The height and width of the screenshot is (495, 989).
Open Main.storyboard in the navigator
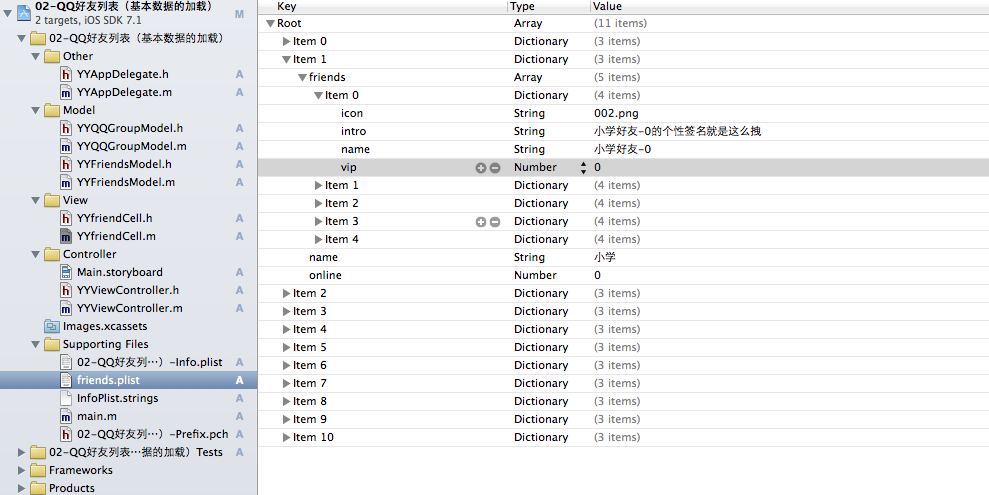pyautogui.click(x=119, y=272)
